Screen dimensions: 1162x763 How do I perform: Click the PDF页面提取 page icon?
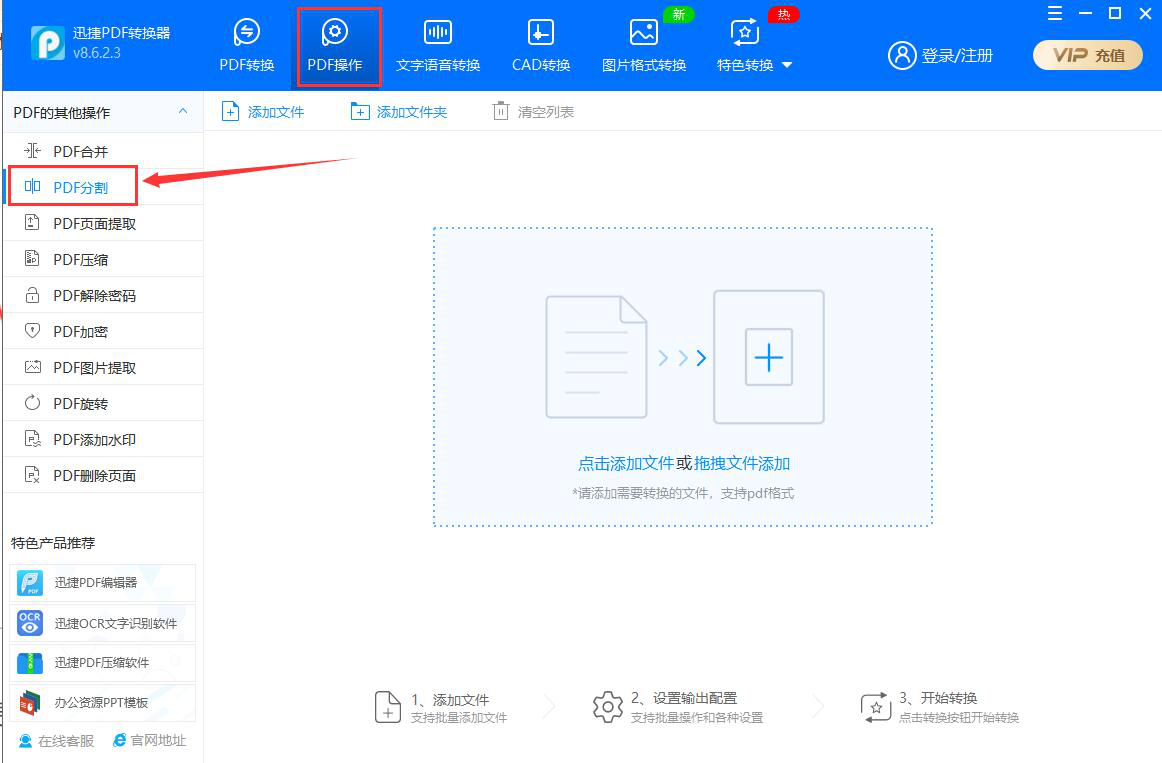[32, 221]
